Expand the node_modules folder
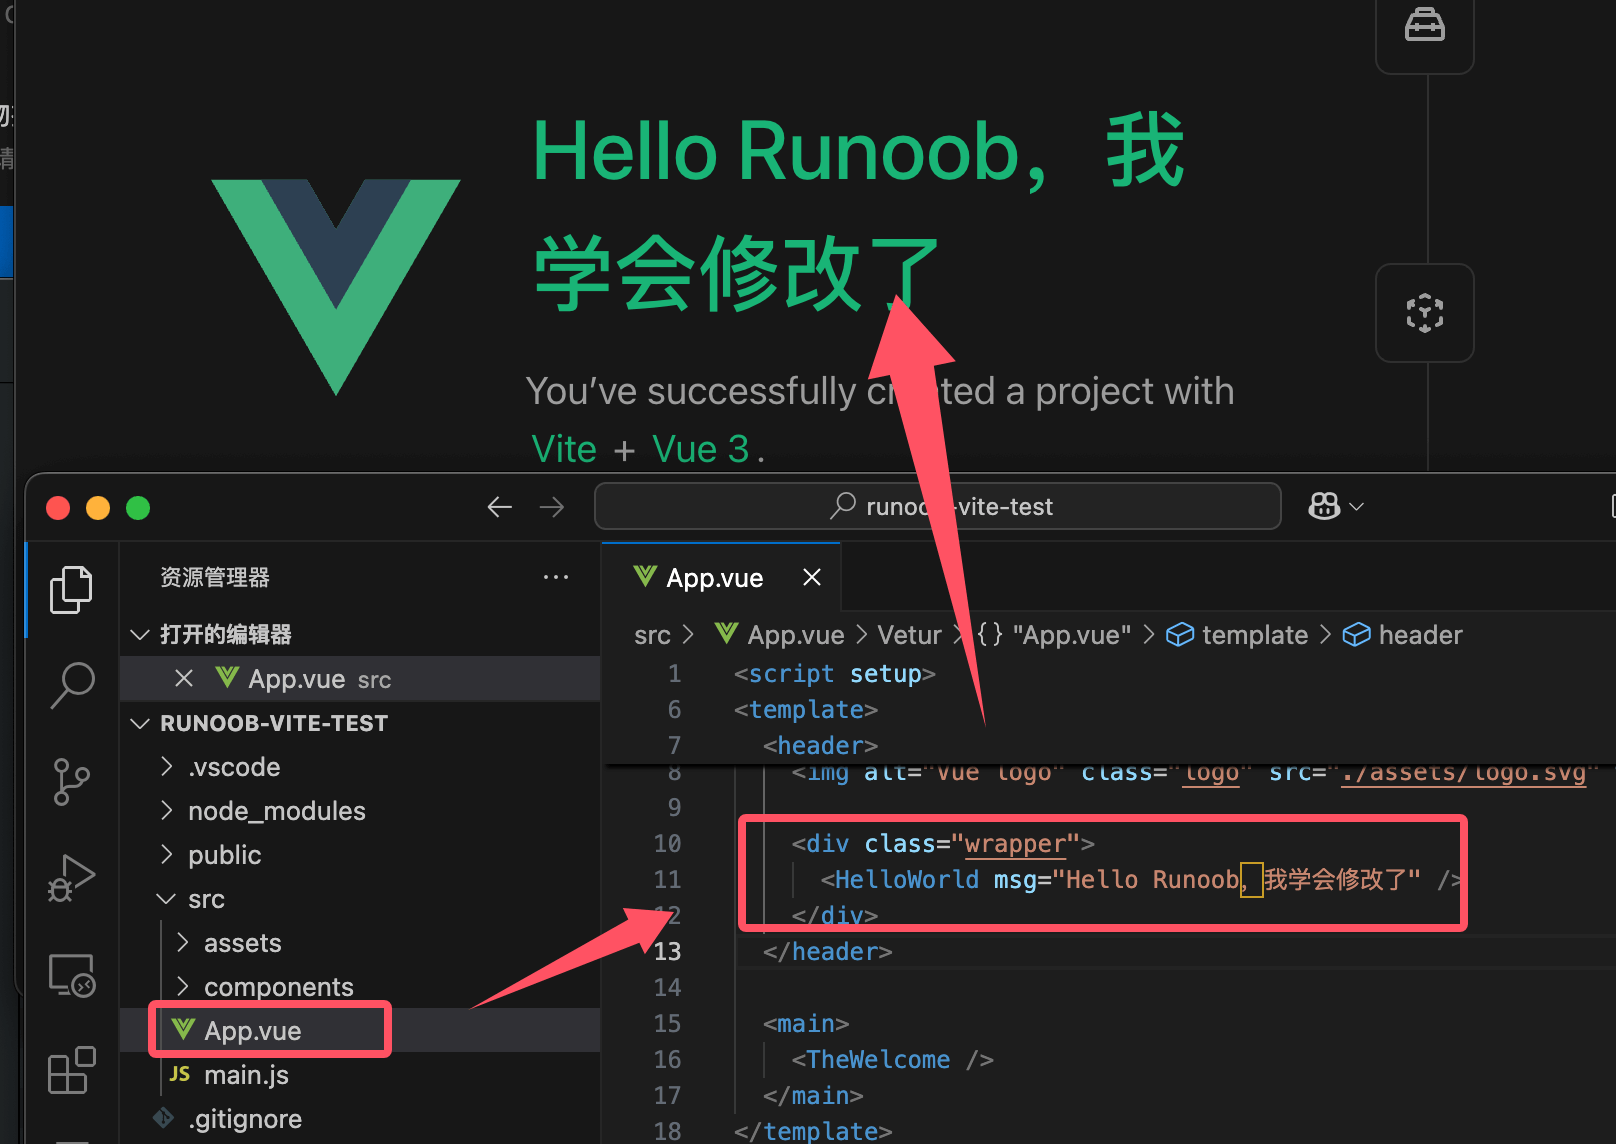1616x1144 pixels. pyautogui.click(x=276, y=811)
